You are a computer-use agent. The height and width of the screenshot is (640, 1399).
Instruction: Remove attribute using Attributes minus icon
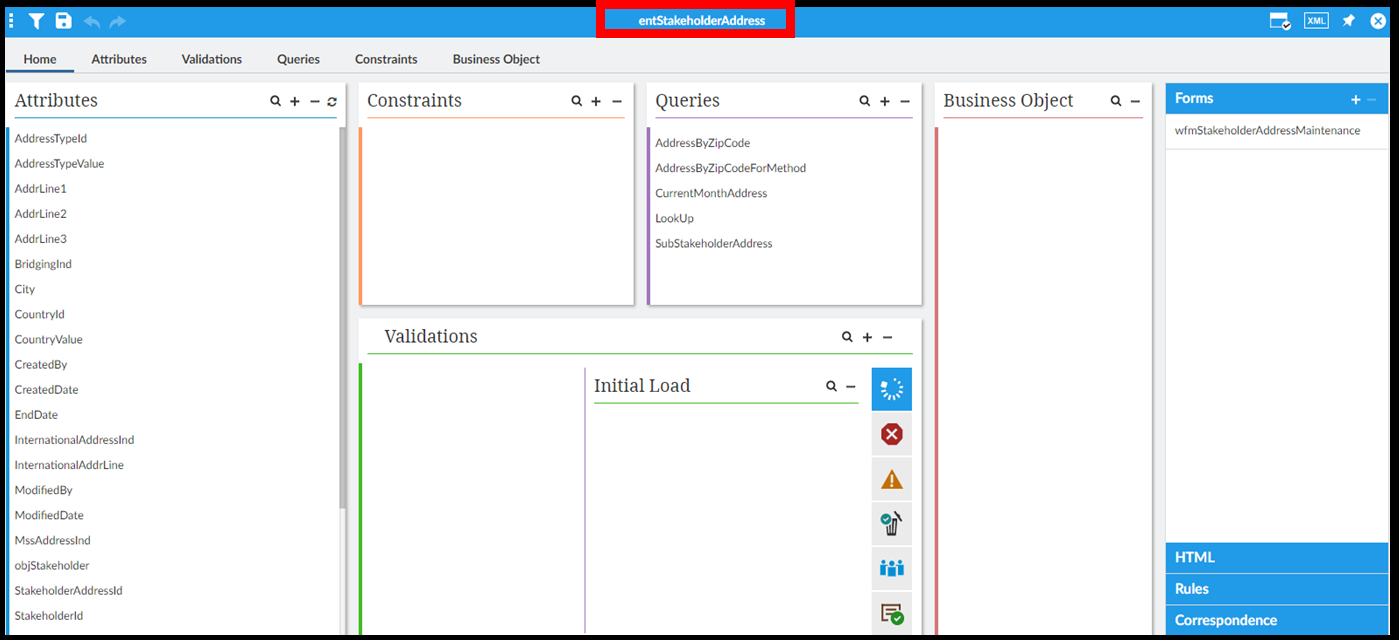pyautogui.click(x=315, y=101)
